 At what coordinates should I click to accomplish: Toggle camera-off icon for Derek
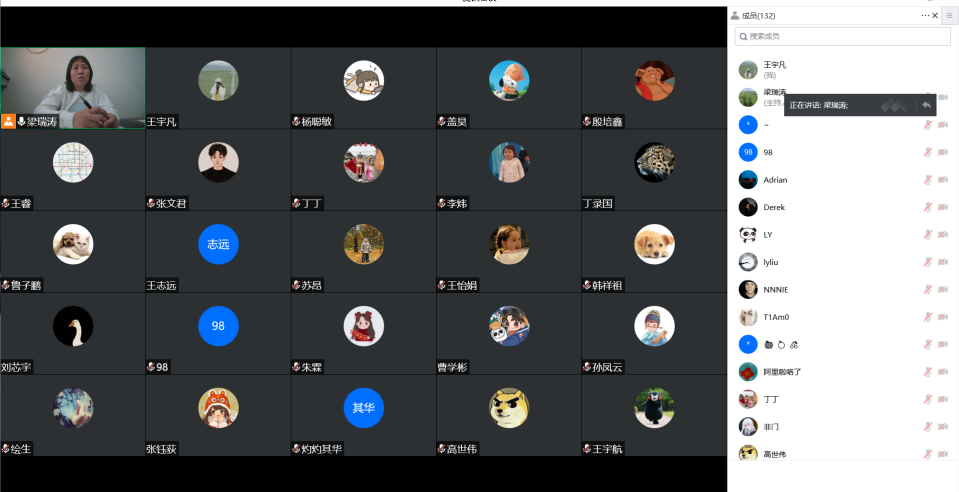pyautogui.click(x=942, y=207)
